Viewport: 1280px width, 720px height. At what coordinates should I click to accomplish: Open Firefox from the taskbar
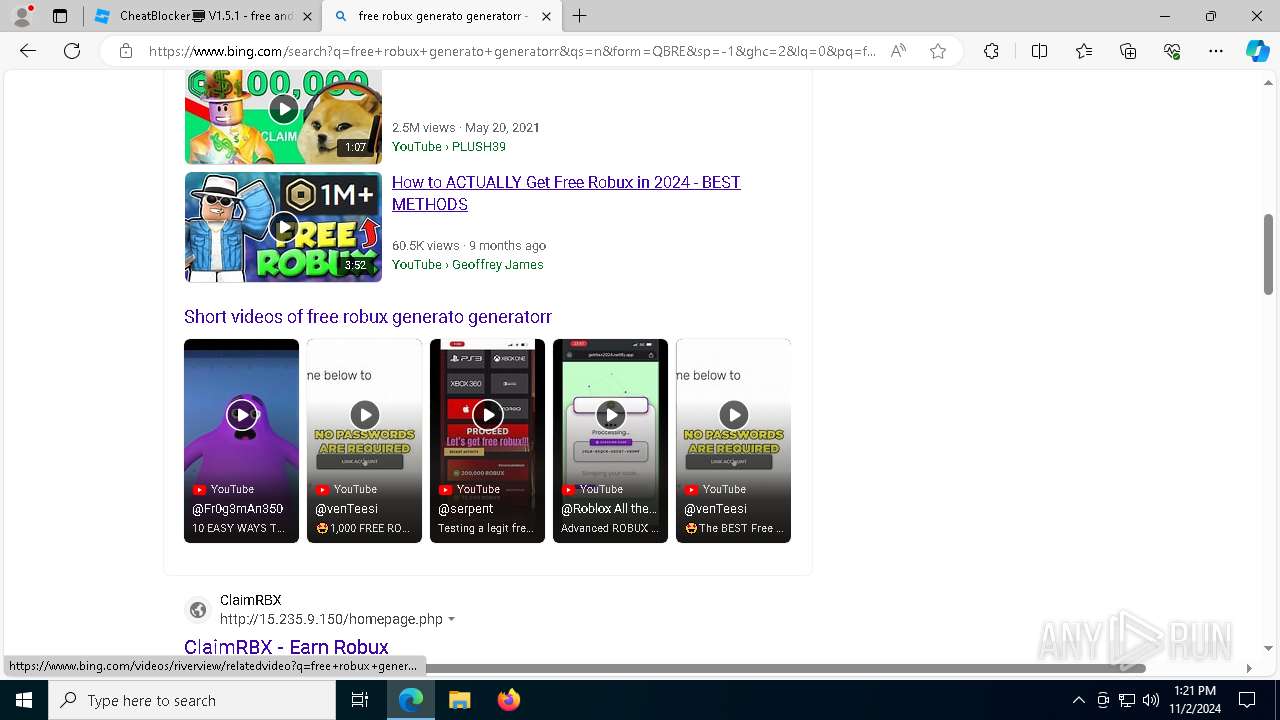(508, 700)
